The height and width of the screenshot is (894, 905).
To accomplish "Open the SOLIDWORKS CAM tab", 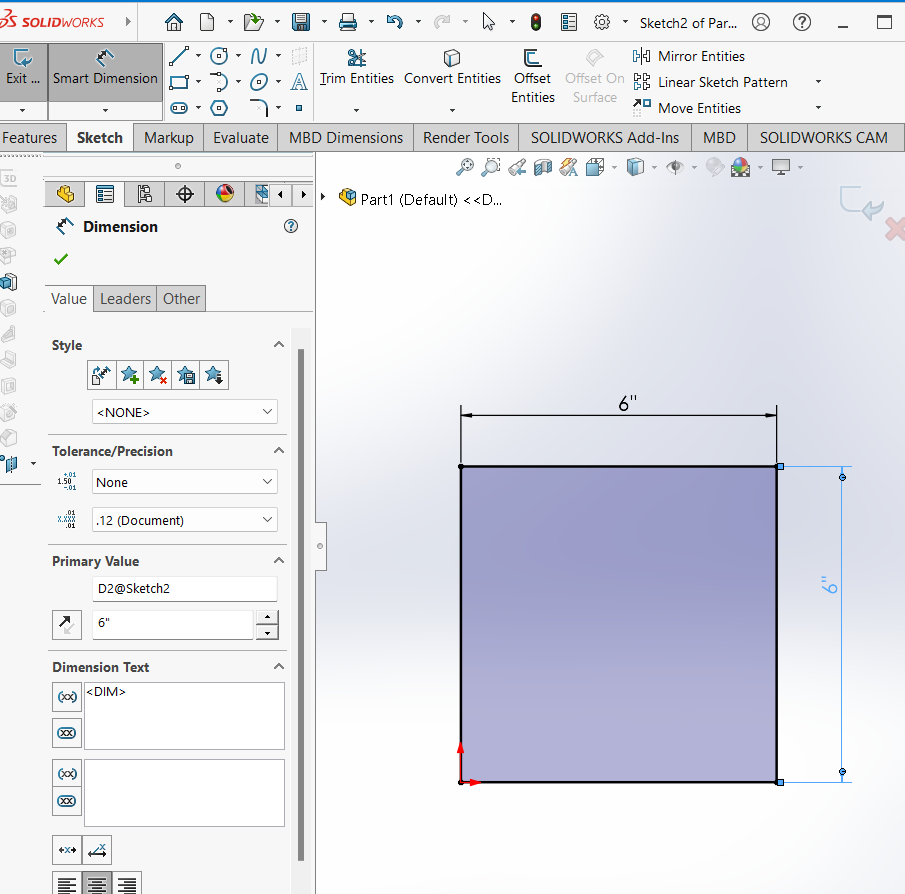I will (824, 138).
